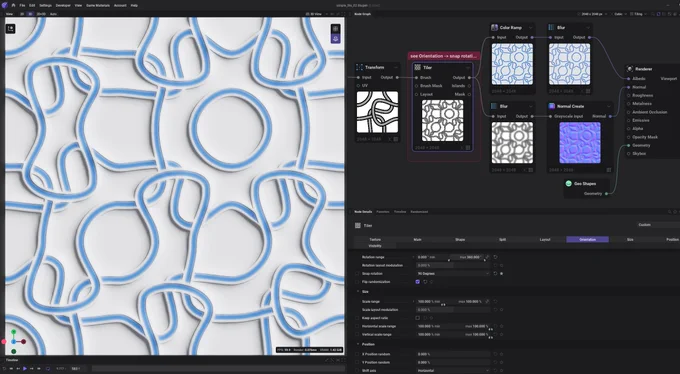Click the Transform node preview thumbnail
Viewport: 680px width, 374px height.
point(377,112)
